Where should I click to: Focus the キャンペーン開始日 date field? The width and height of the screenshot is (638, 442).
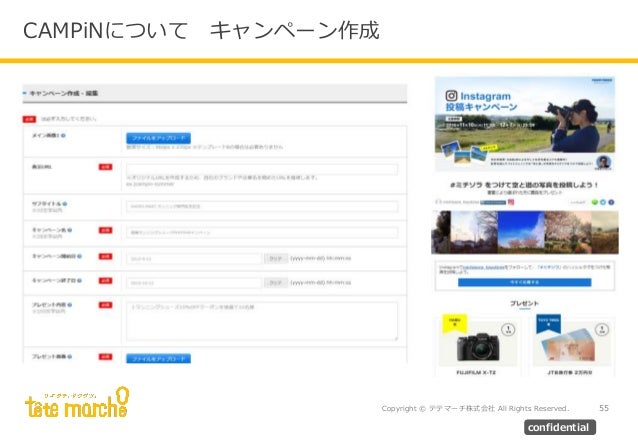[x=194, y=258]
